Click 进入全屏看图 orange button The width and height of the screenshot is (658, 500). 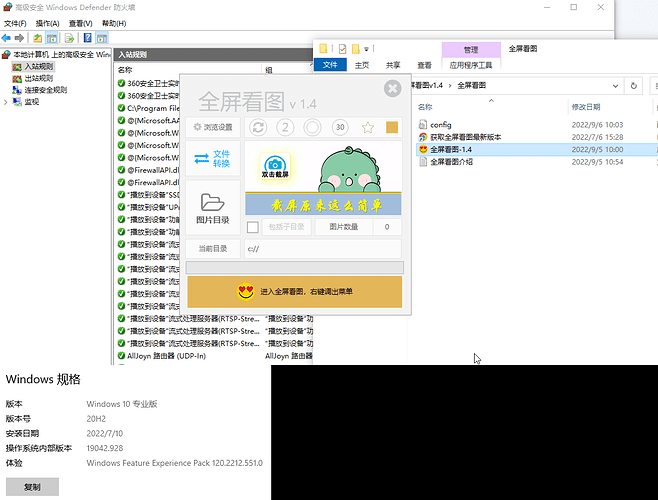pos(295,292)
